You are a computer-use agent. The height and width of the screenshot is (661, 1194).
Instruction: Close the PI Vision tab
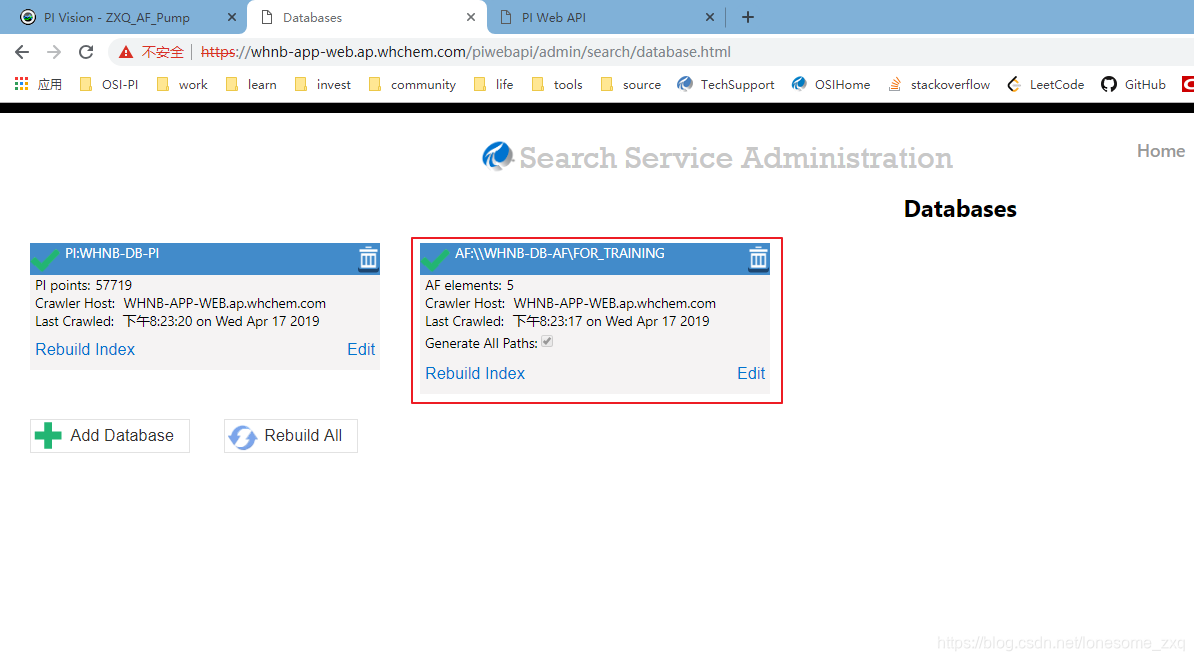click(x=231, y=17)
